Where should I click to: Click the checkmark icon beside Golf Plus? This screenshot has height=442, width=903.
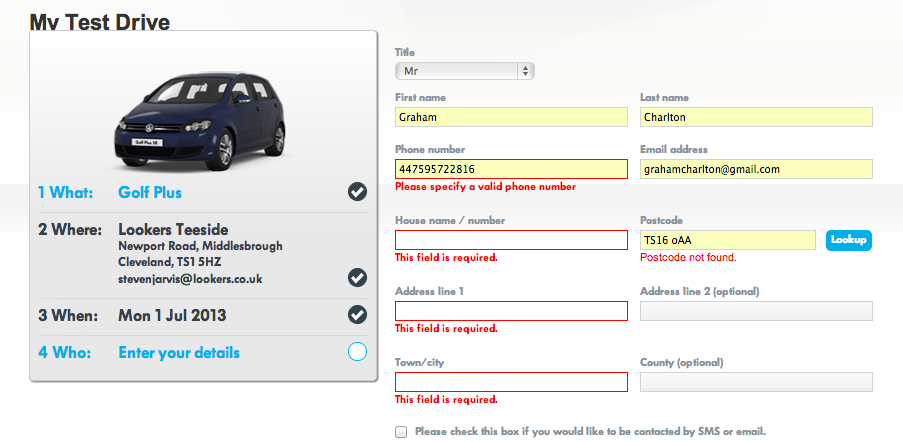tap(357, 192)
